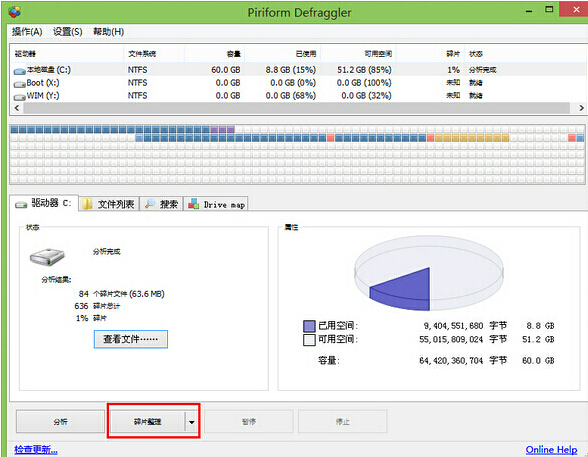
Task: Click the horizontal scrollbar track in drive list
Action: click(296, 108)
